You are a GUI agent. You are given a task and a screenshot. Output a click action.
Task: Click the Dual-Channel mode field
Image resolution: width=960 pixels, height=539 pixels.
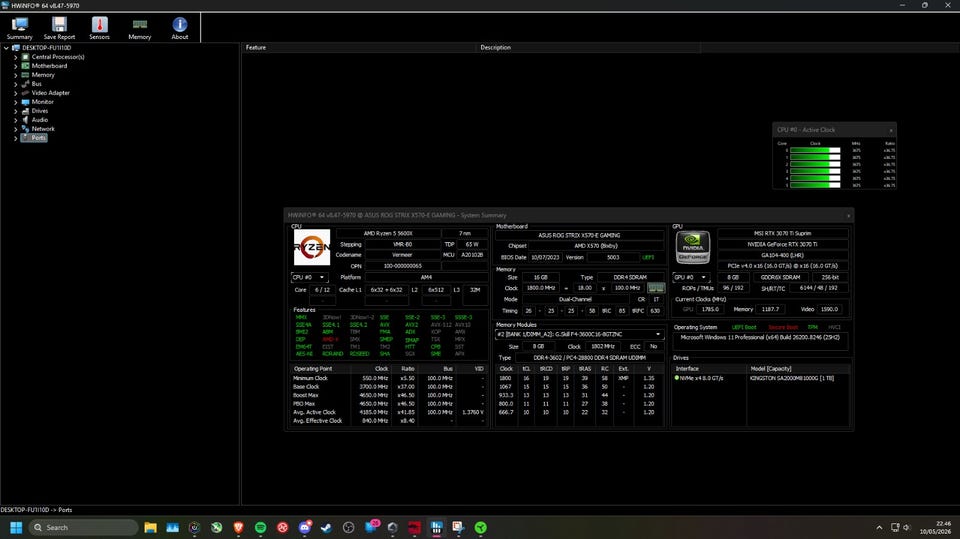(x=575, y=300)
